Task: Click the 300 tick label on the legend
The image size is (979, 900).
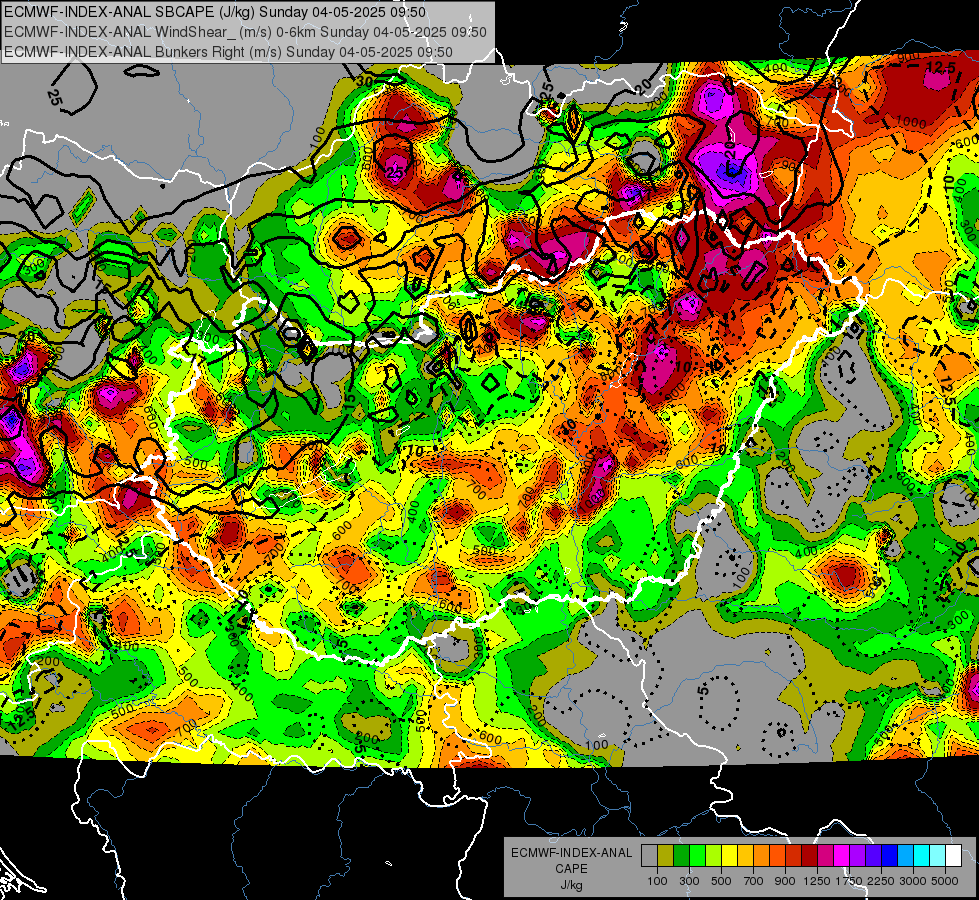Action: pos(689,881)
